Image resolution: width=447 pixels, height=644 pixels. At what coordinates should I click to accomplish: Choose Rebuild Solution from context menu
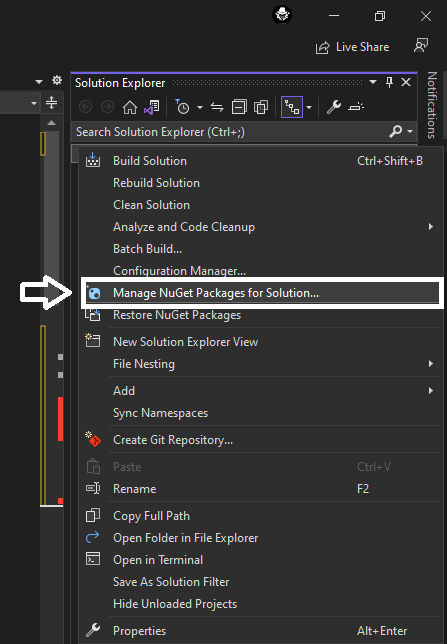coord(156,183)
